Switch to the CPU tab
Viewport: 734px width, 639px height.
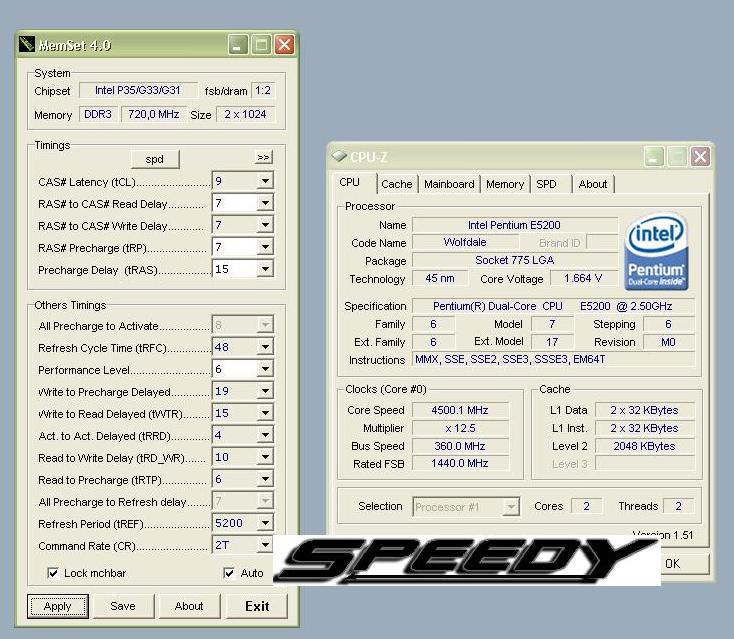354,183
